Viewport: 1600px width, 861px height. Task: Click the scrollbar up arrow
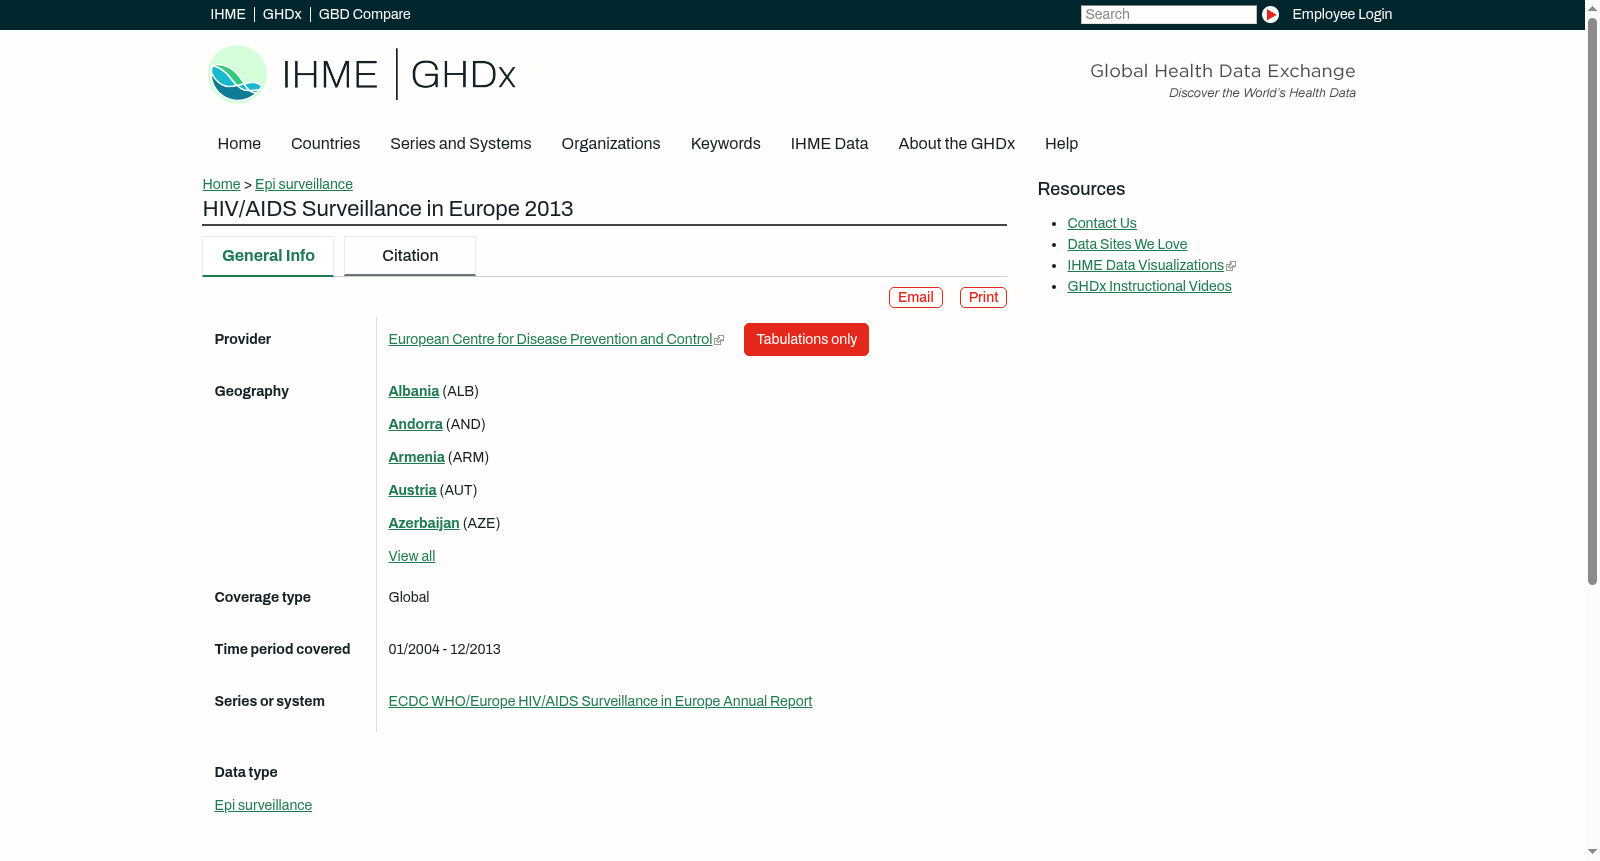point(1593,7)
